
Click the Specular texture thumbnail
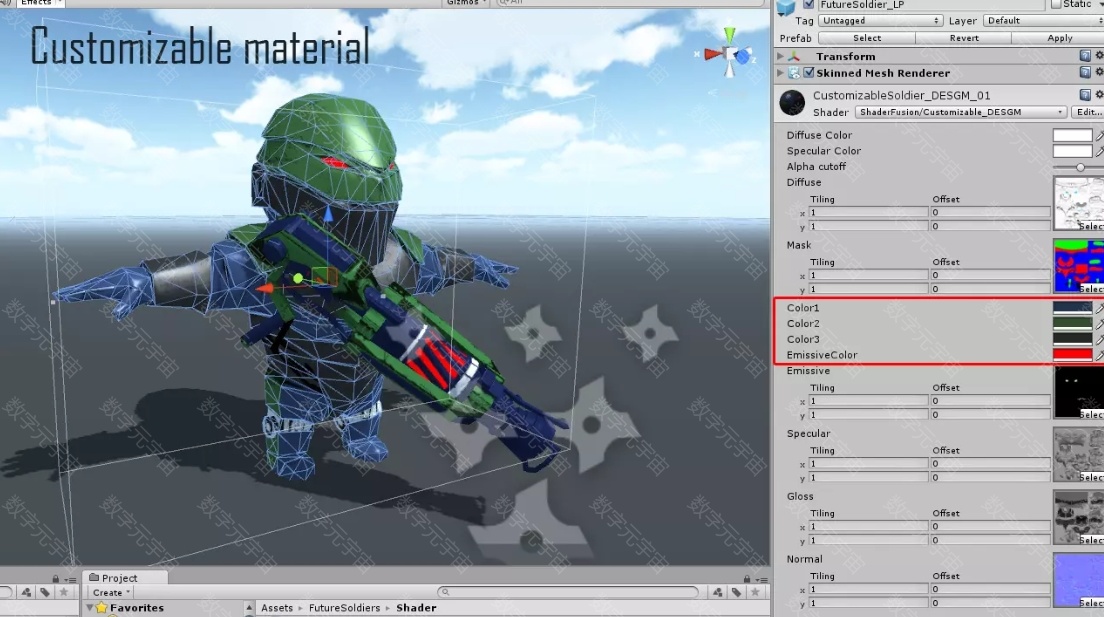pyautogui.click(x=1079, y=455)
